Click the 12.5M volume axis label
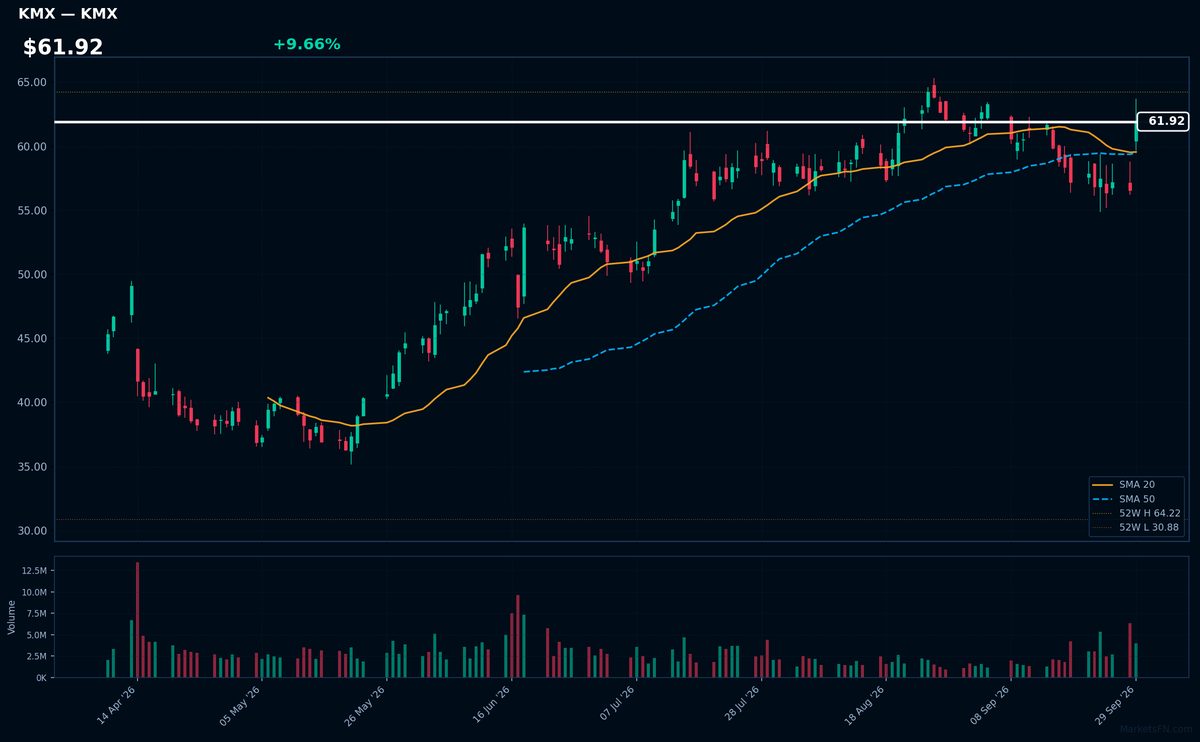 tap(33, 570)
